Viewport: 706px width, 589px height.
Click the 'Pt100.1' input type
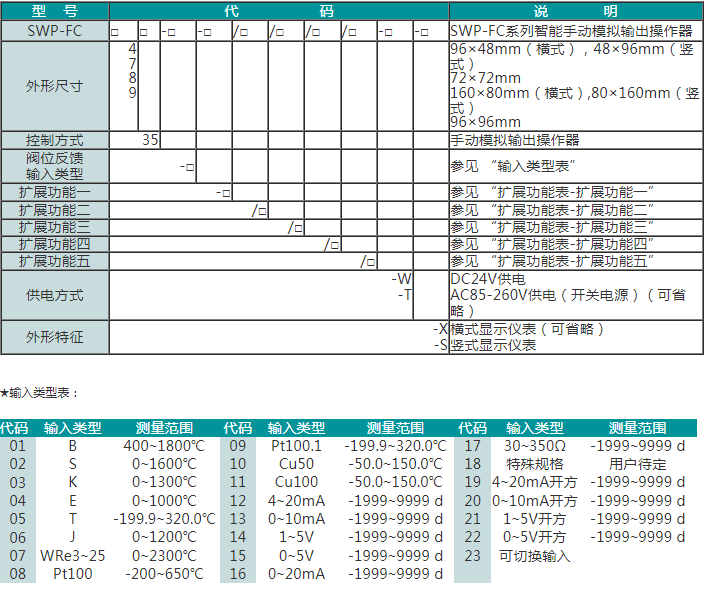pos(296,446)
